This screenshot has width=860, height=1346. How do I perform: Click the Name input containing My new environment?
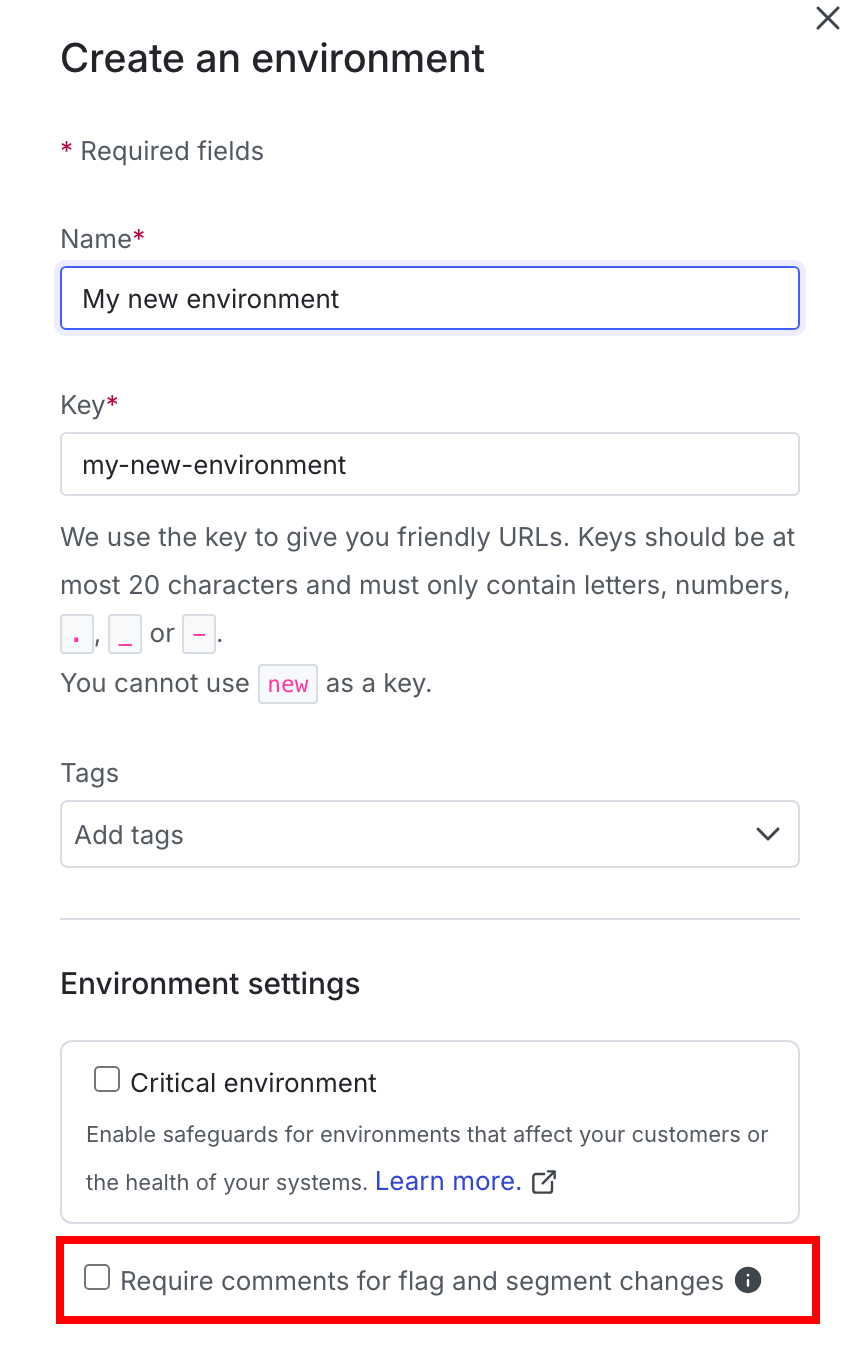pos(430,298)
